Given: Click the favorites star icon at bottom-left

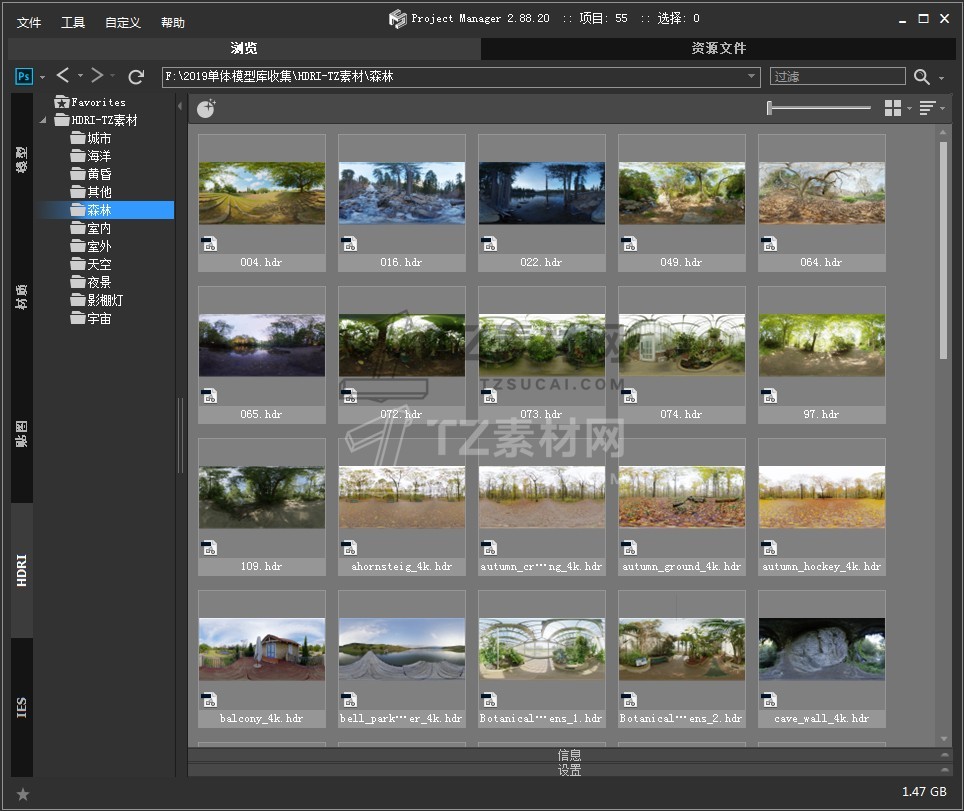Looking at the screenshot, I should click(x=23, y=794).
